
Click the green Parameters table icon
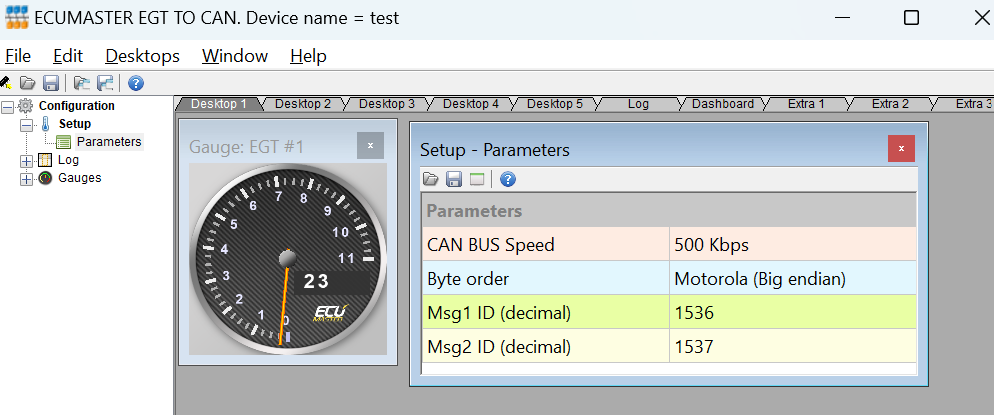[x=64, y=141]
